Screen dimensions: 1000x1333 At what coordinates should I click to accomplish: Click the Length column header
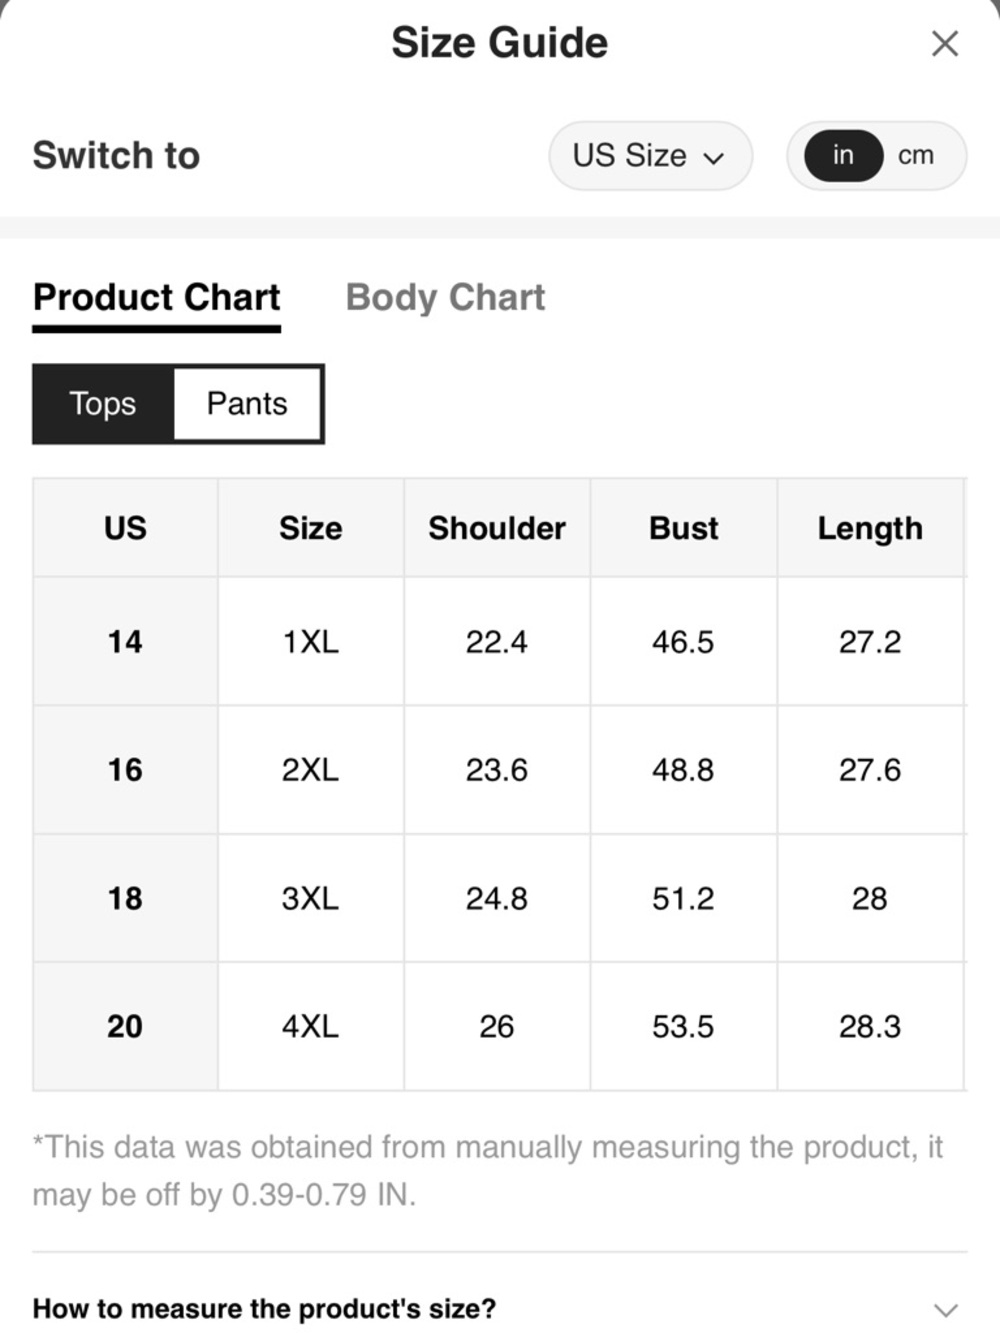870,528
